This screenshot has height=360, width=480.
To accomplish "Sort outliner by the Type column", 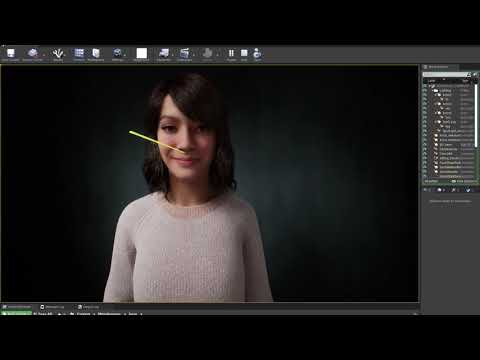I will tap(465, 81).
